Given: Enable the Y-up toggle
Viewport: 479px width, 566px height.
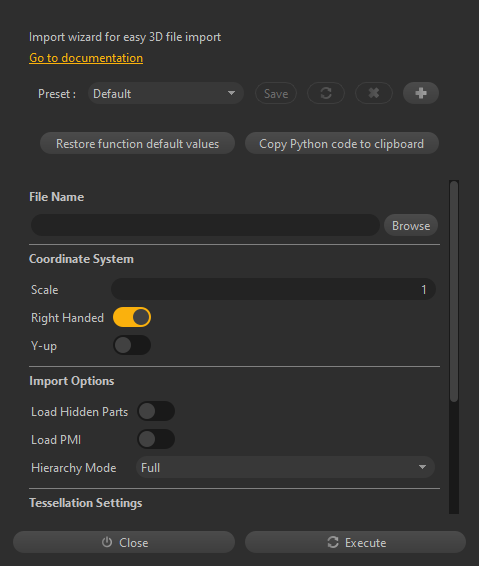Looking at the screenshot, I should pyautogui.click(x=132, y=345).
